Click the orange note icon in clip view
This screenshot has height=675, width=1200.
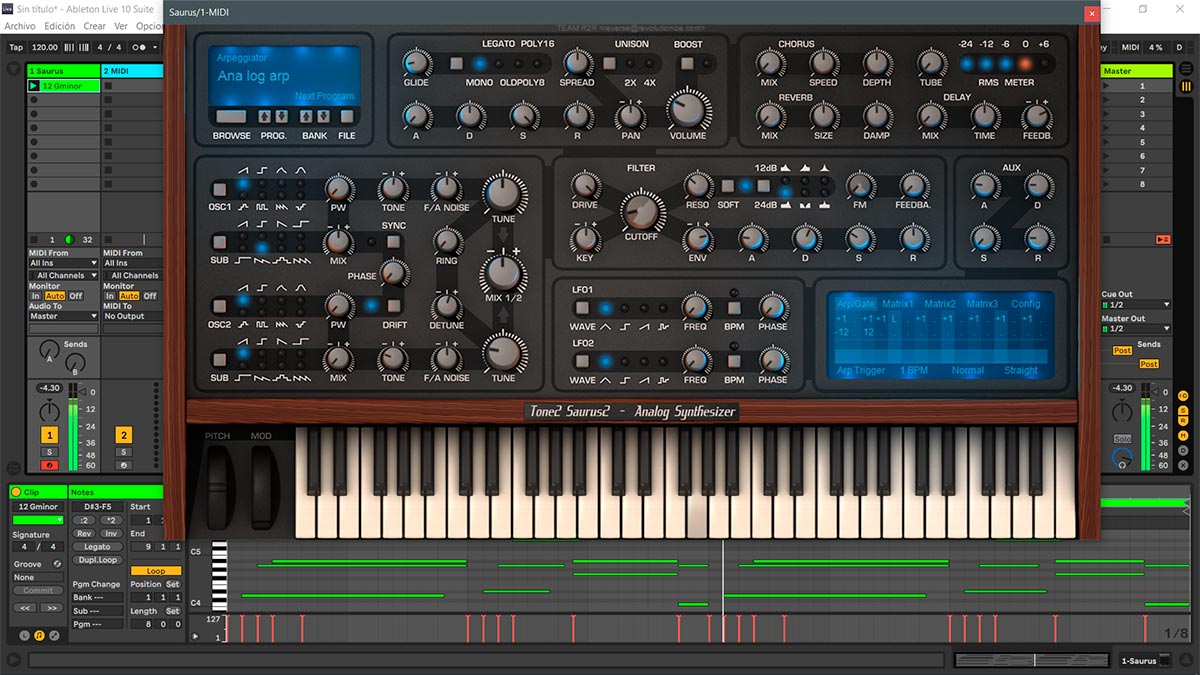click(x=39, y=635)
